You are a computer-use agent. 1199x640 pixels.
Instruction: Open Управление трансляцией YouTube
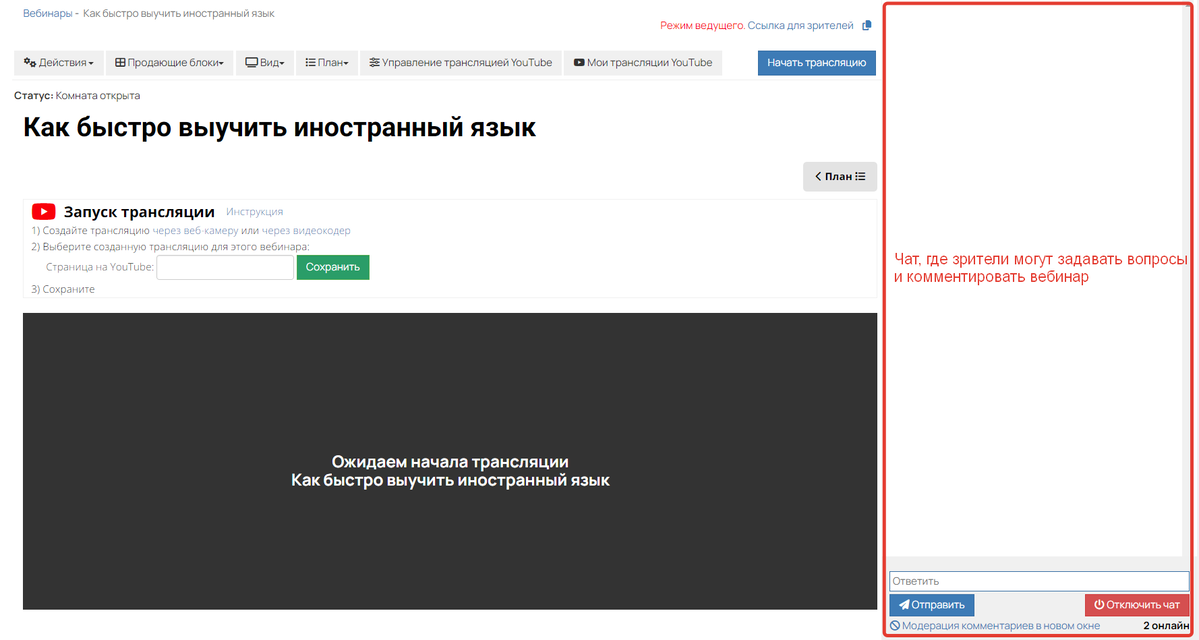(460, 63)
